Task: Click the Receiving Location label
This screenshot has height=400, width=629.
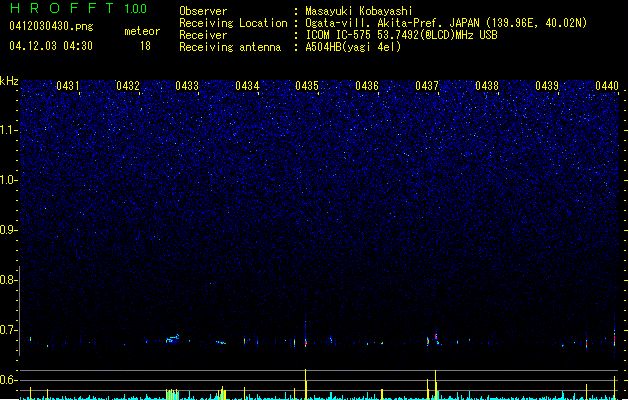Action: 233,23
